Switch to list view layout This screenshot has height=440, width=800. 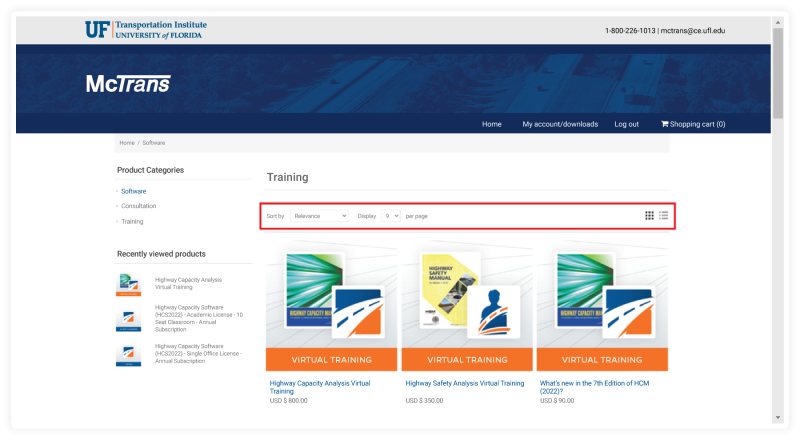(x=663, y=215)
